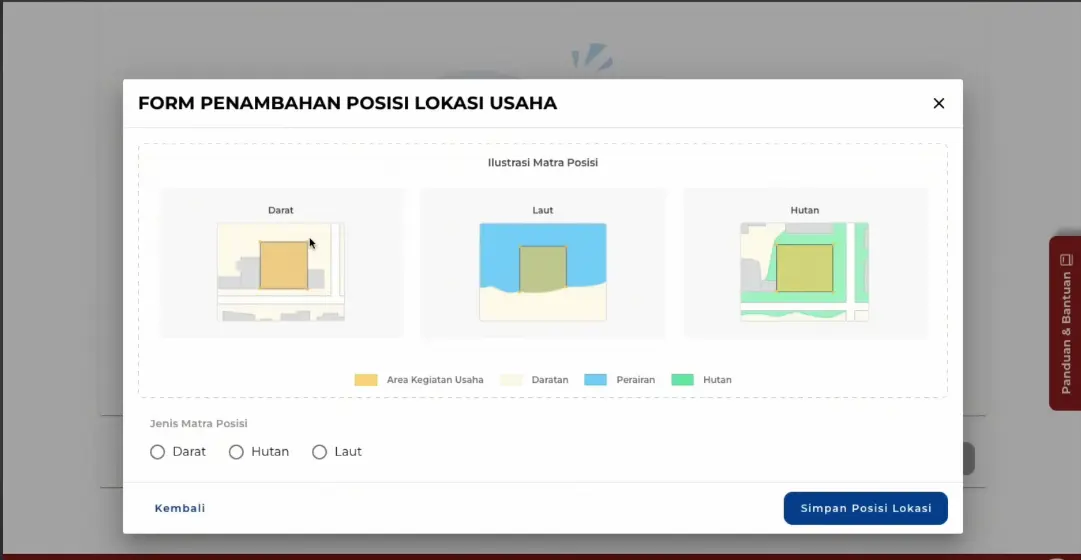Click the Jenis Matra Posisi label

point(199,423)
